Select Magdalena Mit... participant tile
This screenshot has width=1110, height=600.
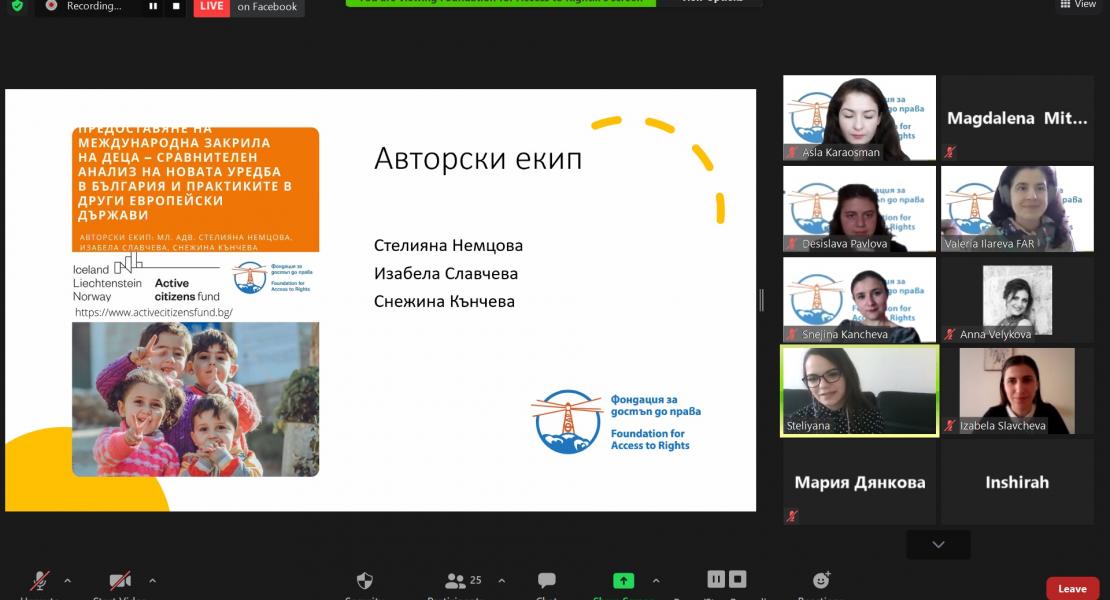tap(1017, 117)
